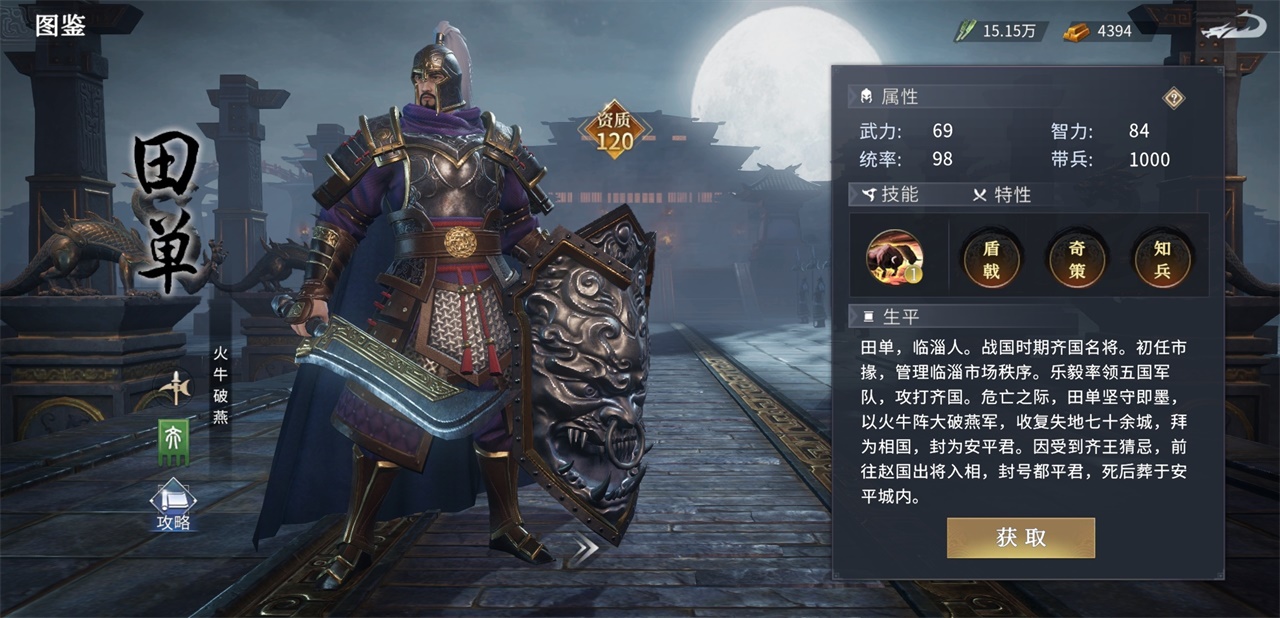Click the 图鉴 title label
The image size is (1280, 618).
pos(60,26)
